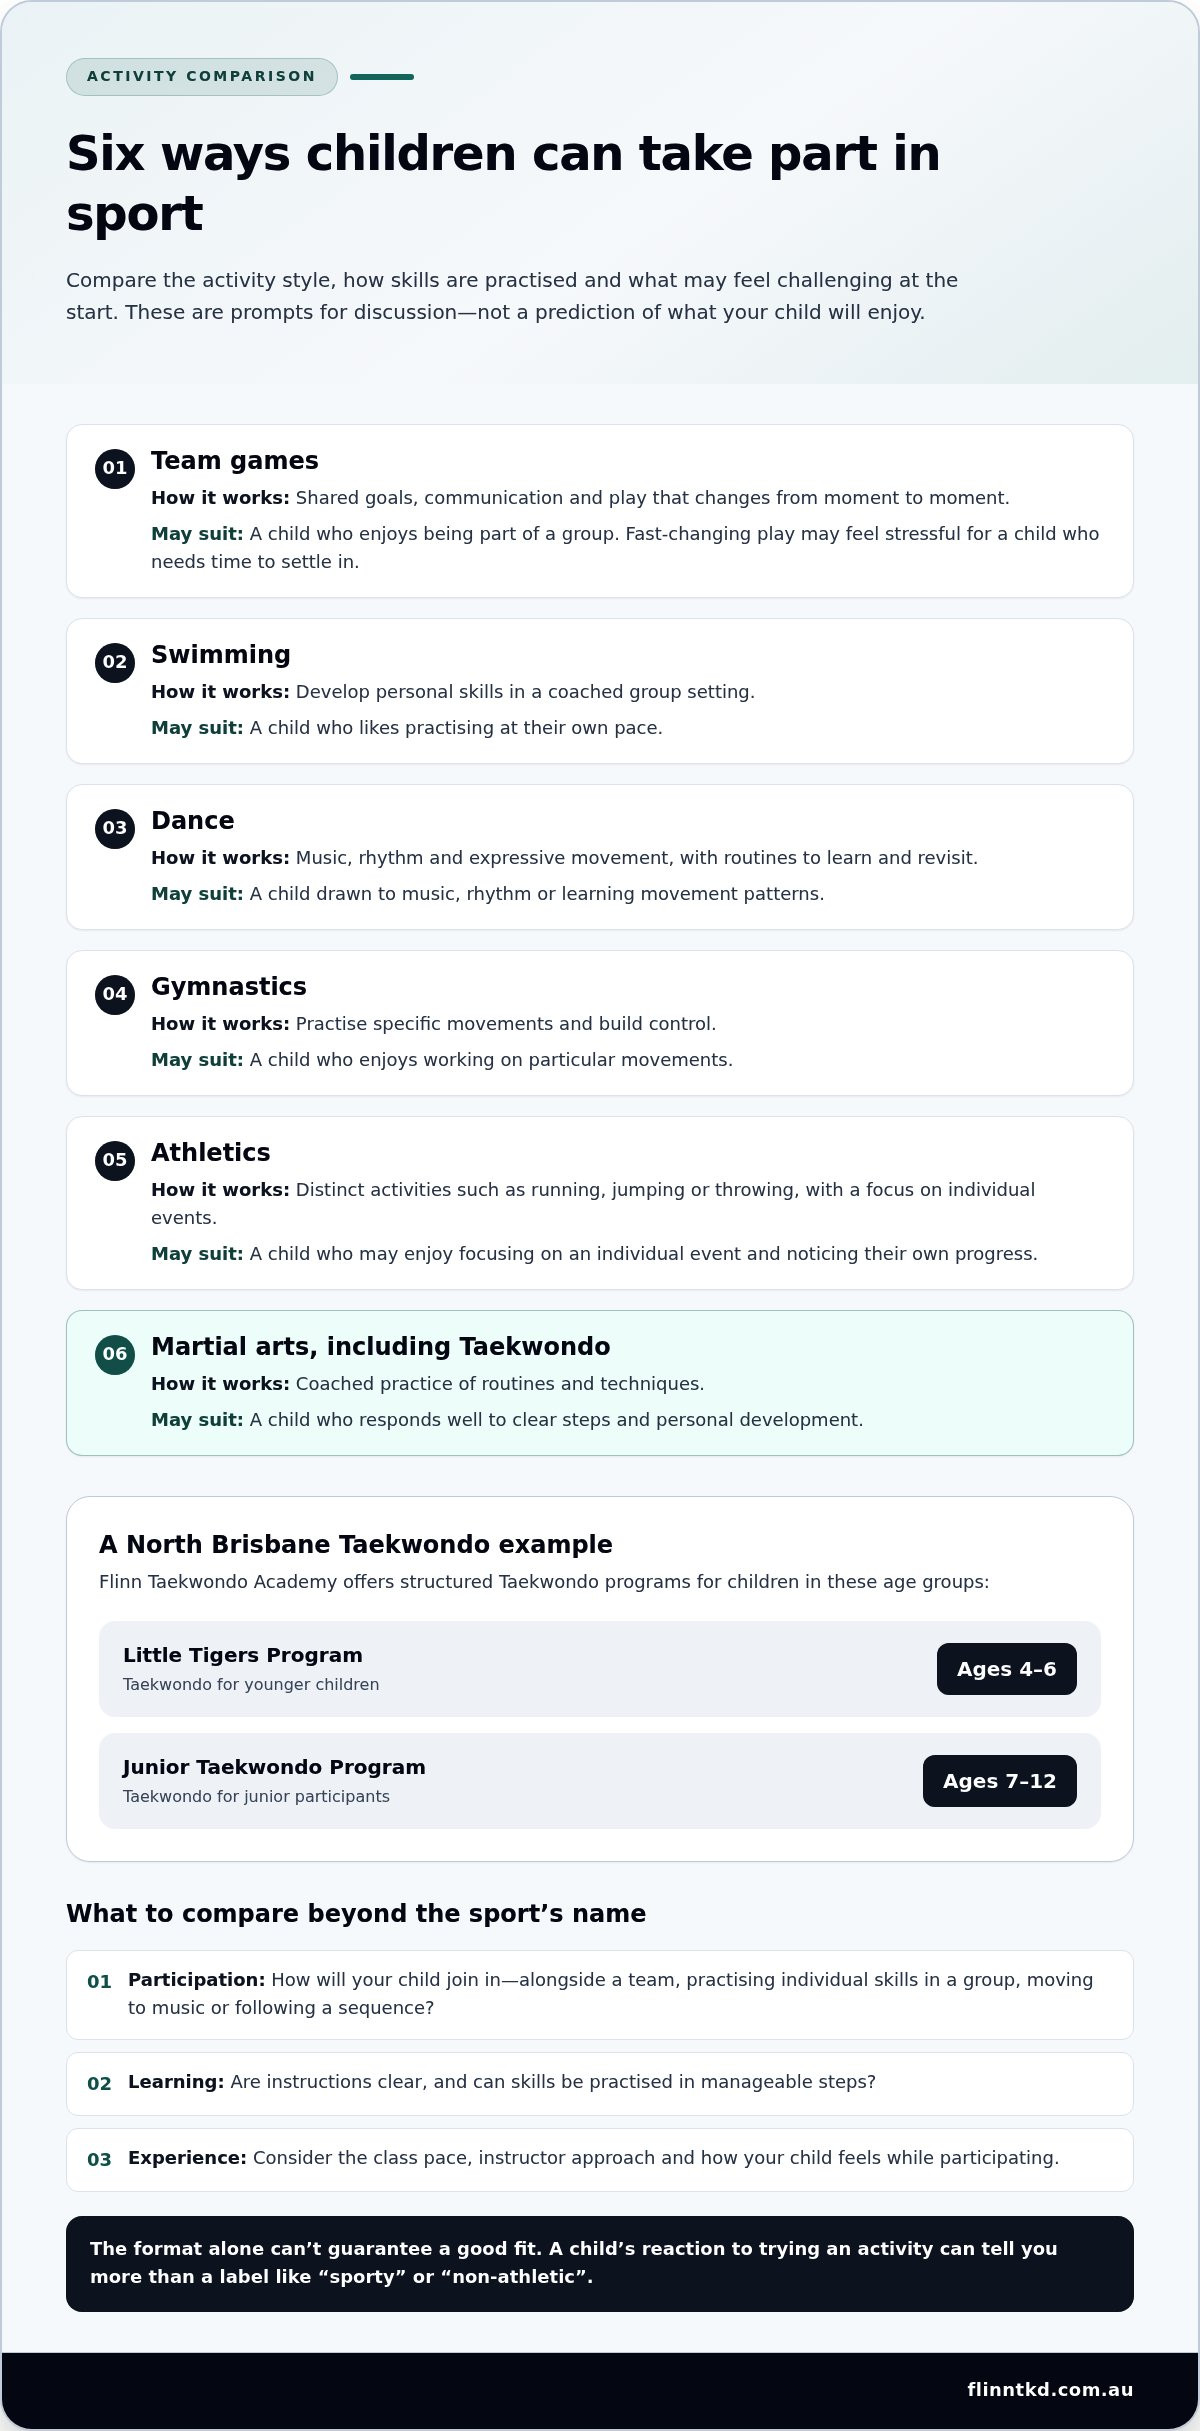Click the 04 number badge for Gymnastics
1200x2431 pixels.
(x=115, y=994)
